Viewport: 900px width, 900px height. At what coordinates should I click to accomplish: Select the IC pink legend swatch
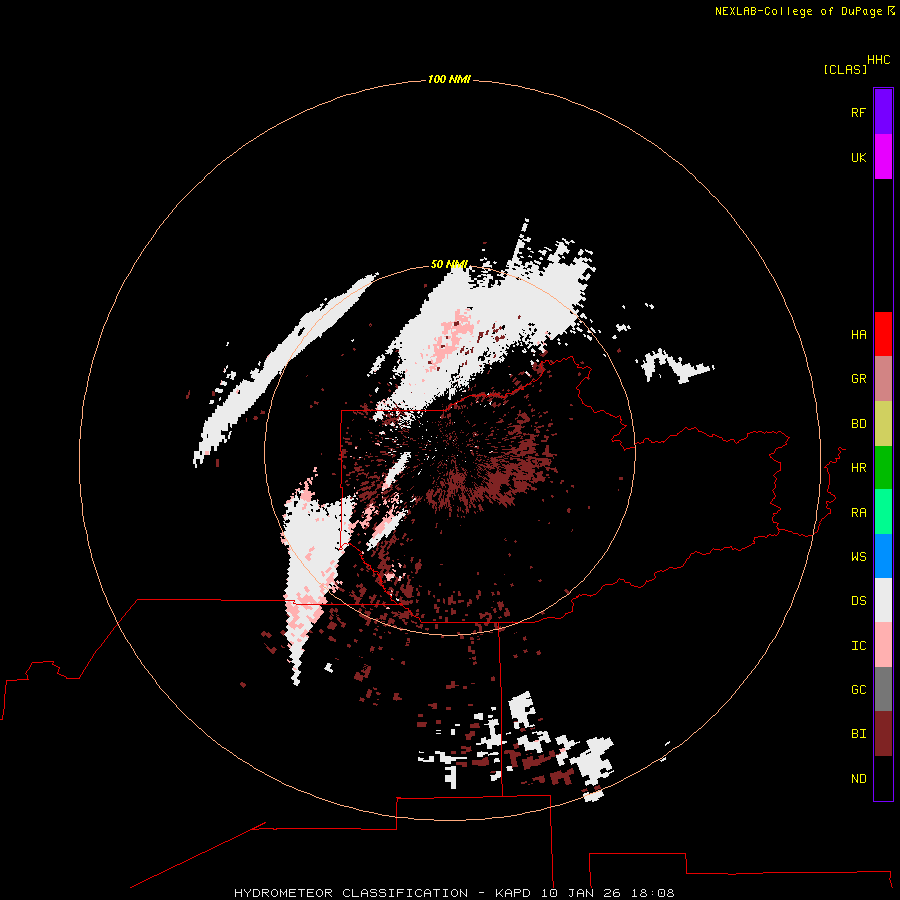883,645
